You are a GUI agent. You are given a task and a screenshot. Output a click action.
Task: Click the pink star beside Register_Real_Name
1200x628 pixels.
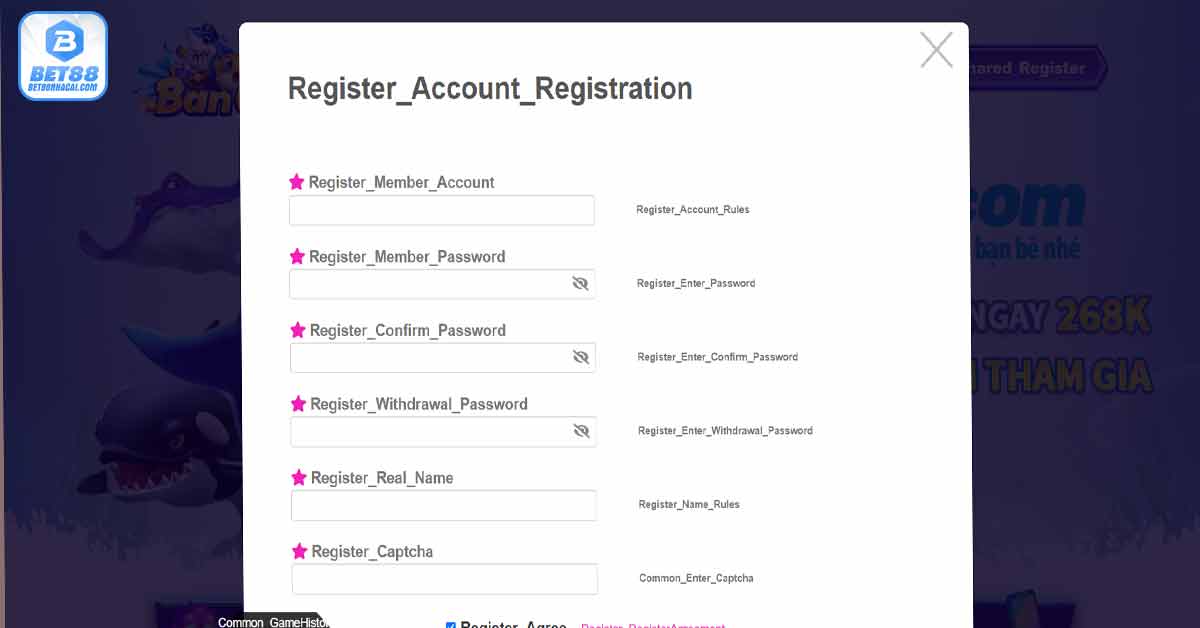tap(299, 477)
